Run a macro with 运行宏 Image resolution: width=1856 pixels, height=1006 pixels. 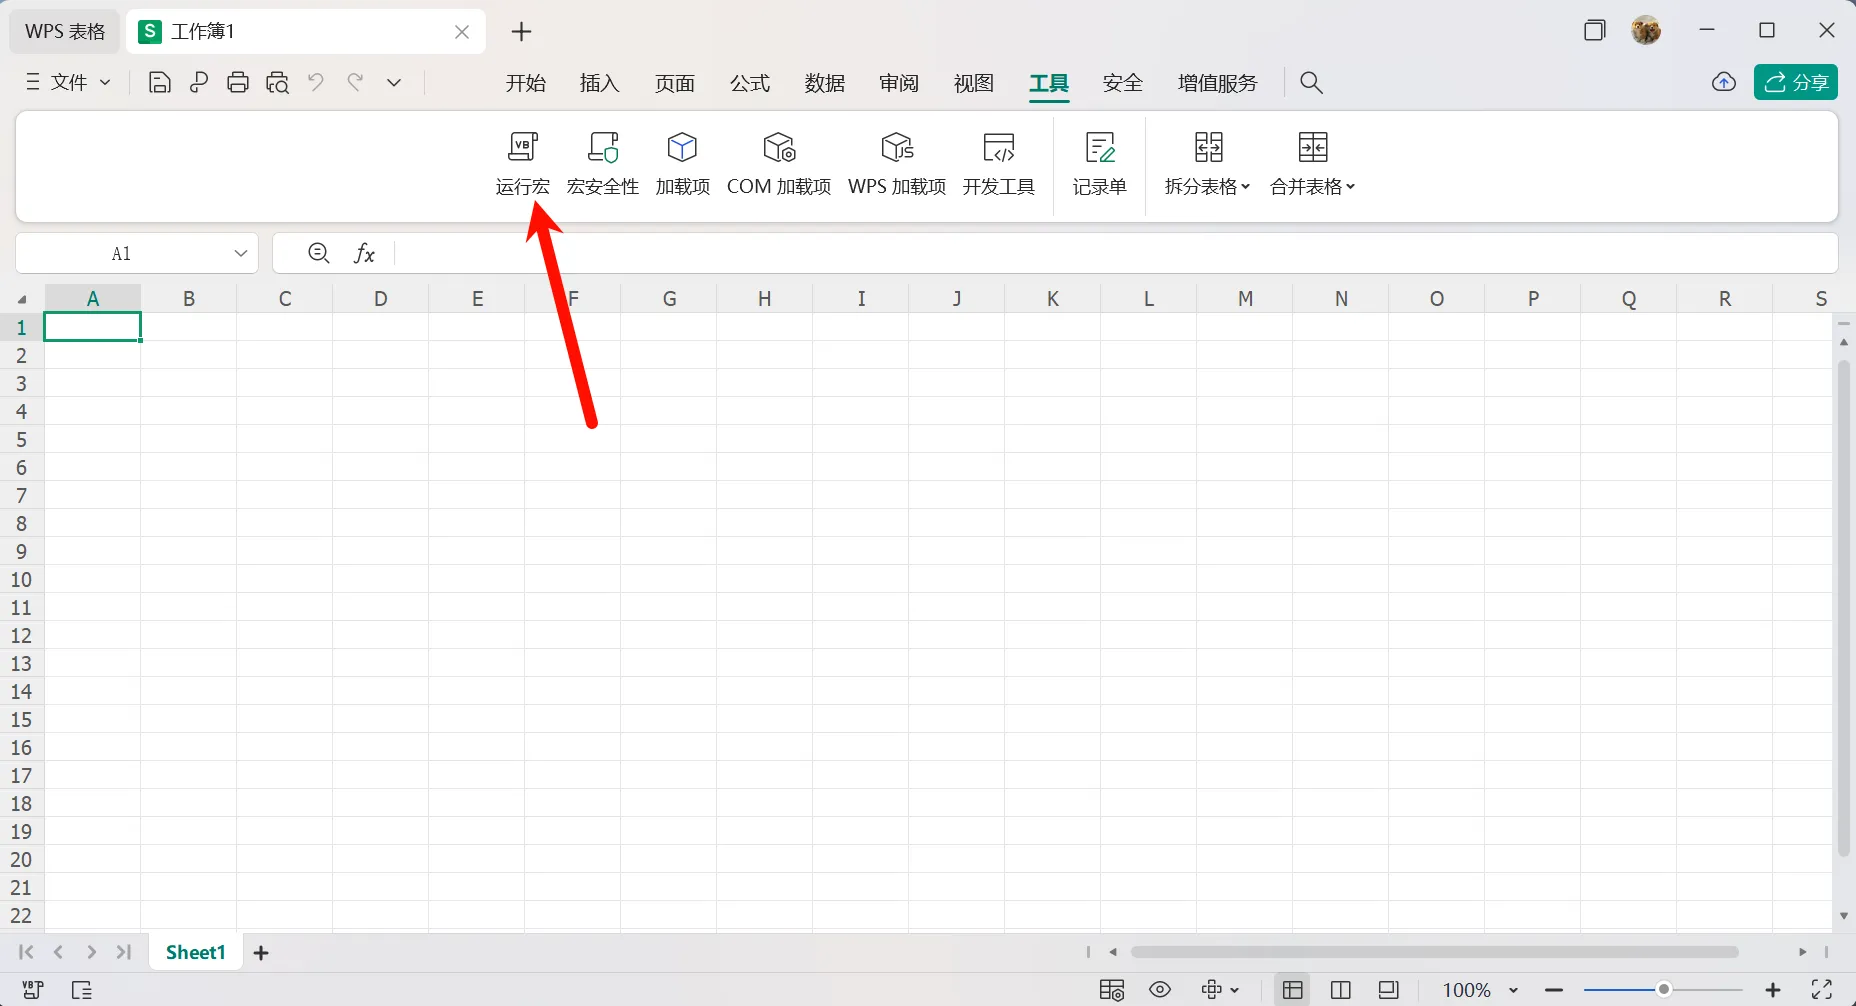pyautogui.click(x=521, y=163)
